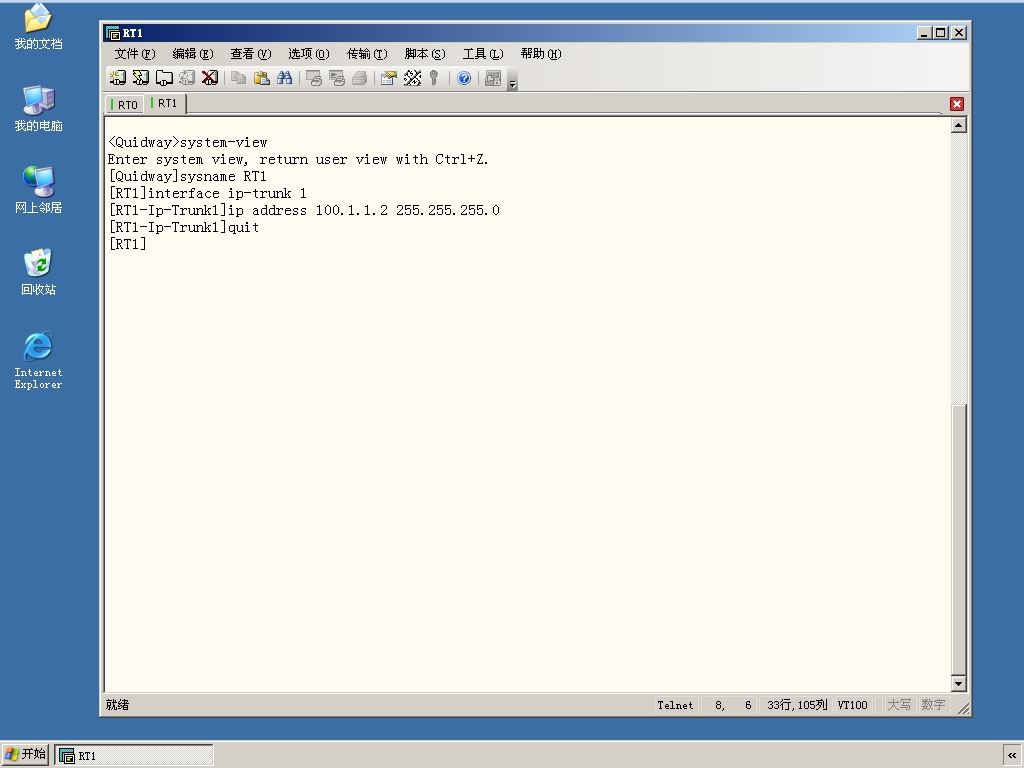1024x768 pixels.
Task: Click the keymap editor icon
Action: pos(412,78)
